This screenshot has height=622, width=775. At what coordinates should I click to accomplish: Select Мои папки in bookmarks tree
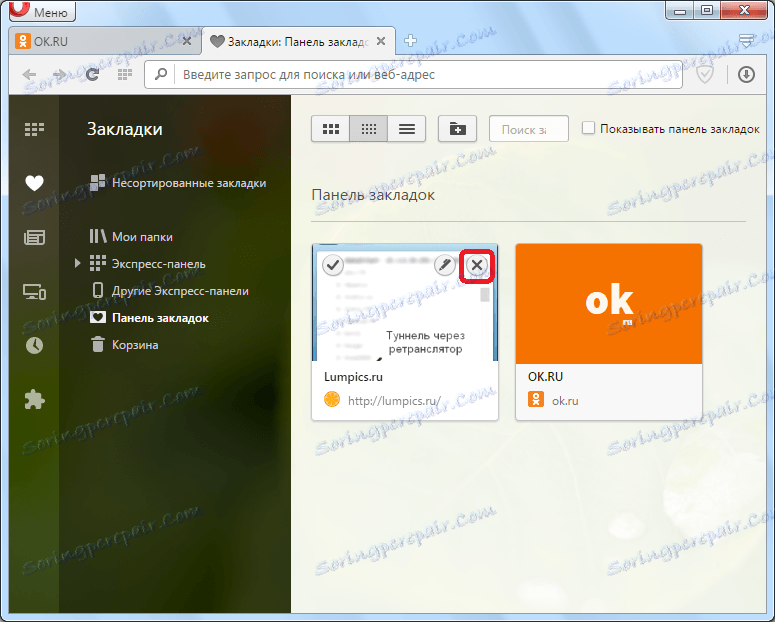point(131,237)
